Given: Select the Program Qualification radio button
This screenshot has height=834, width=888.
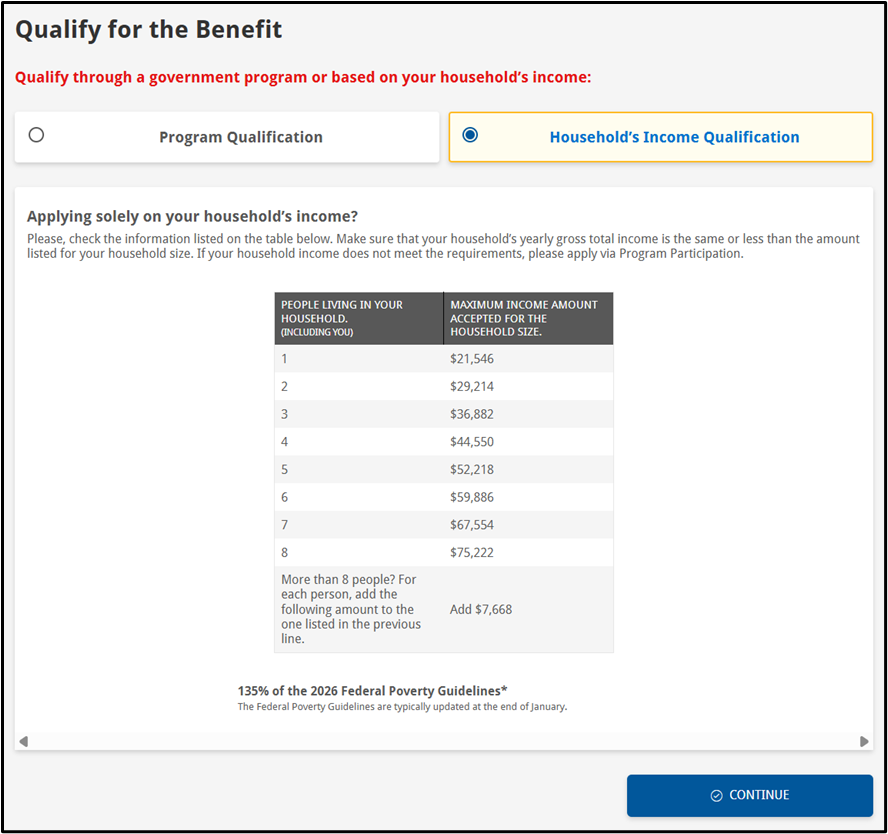Looking at the screenshot, I should [36, 135].
